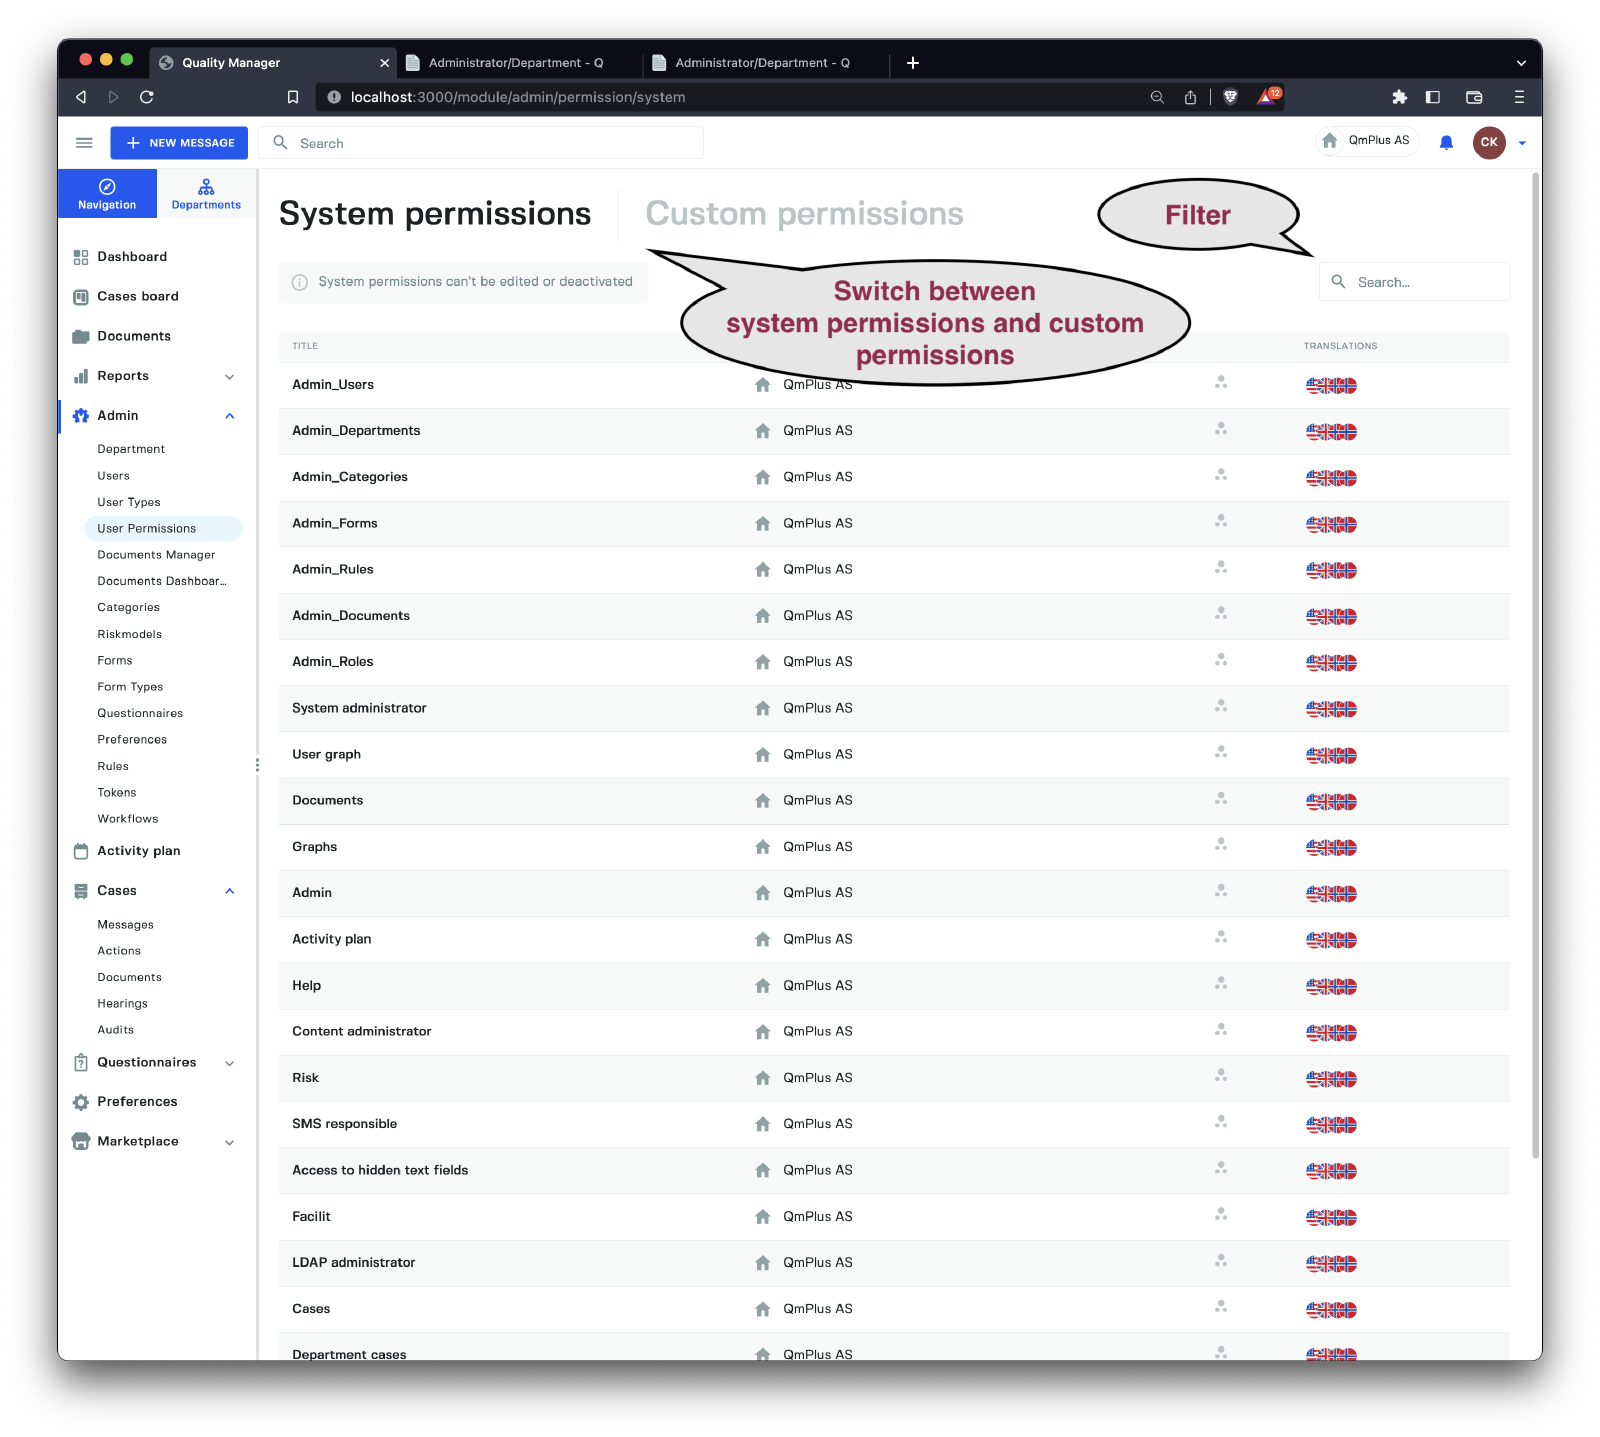Toggle browser sidebar panel icon
The image size is (1600, 1437).
(1432, 97)
